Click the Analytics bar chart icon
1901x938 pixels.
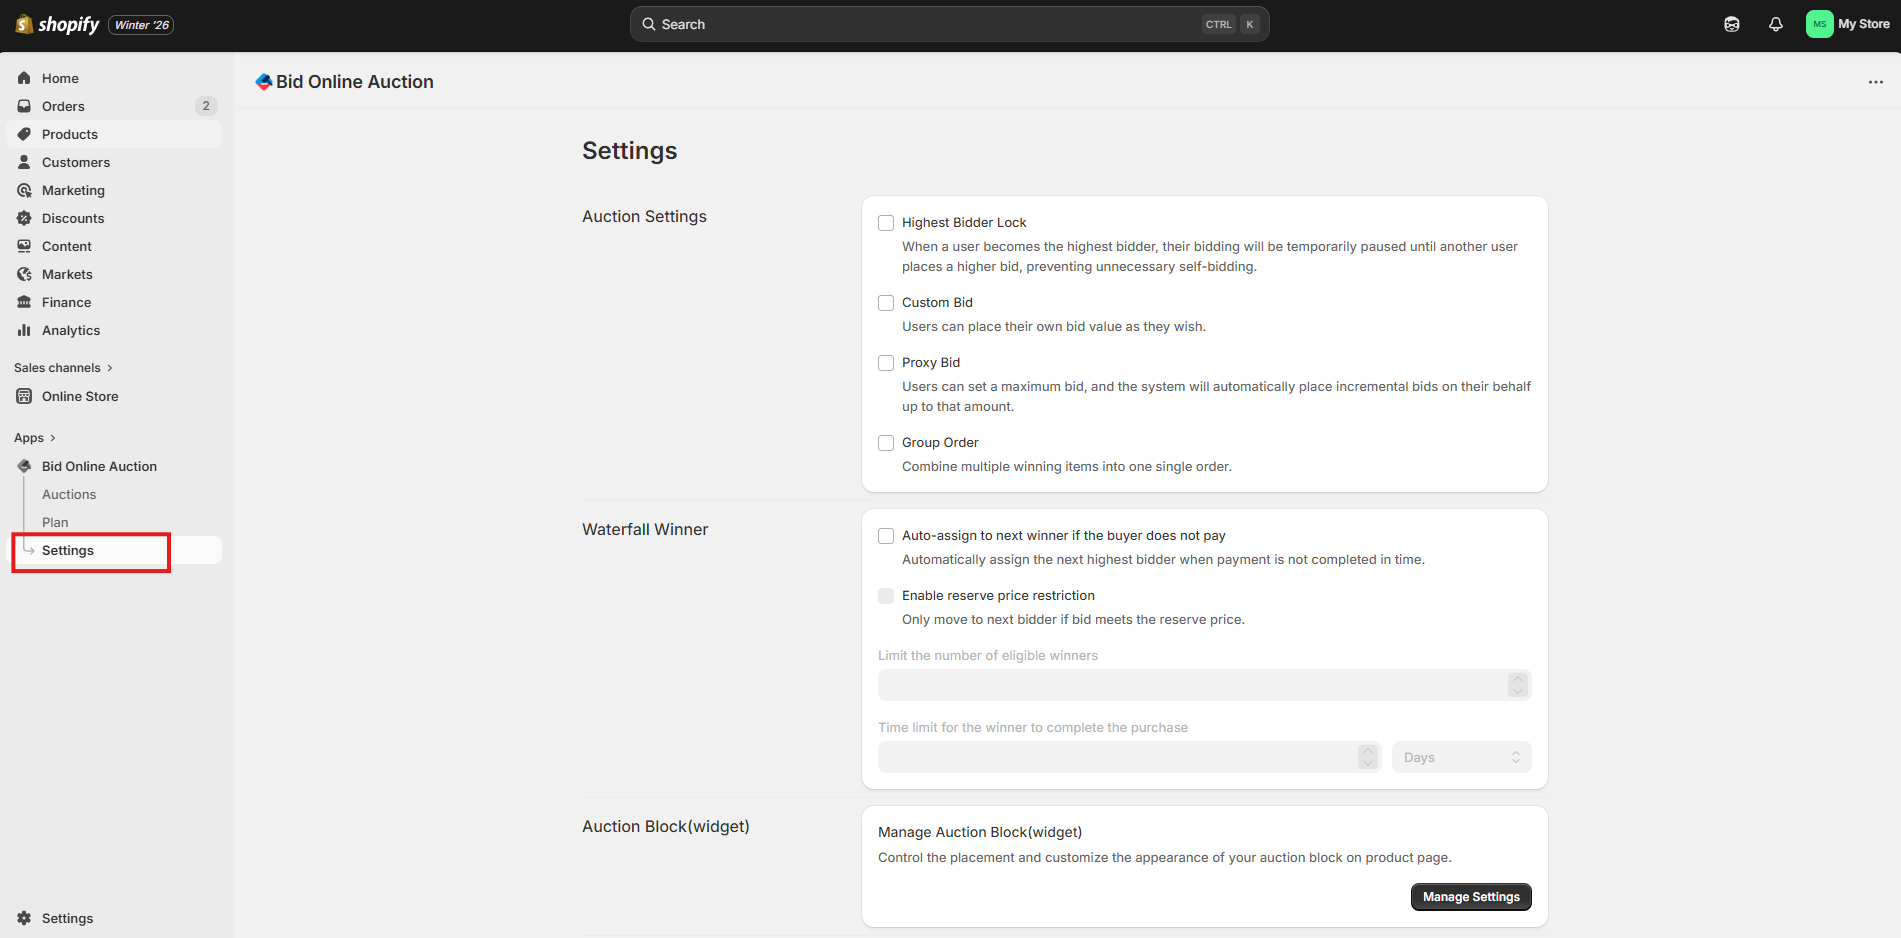click(x=24, y=330)
